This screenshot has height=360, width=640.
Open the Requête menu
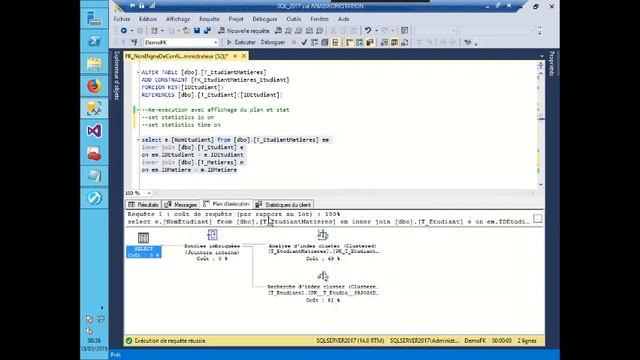[209, 19]
